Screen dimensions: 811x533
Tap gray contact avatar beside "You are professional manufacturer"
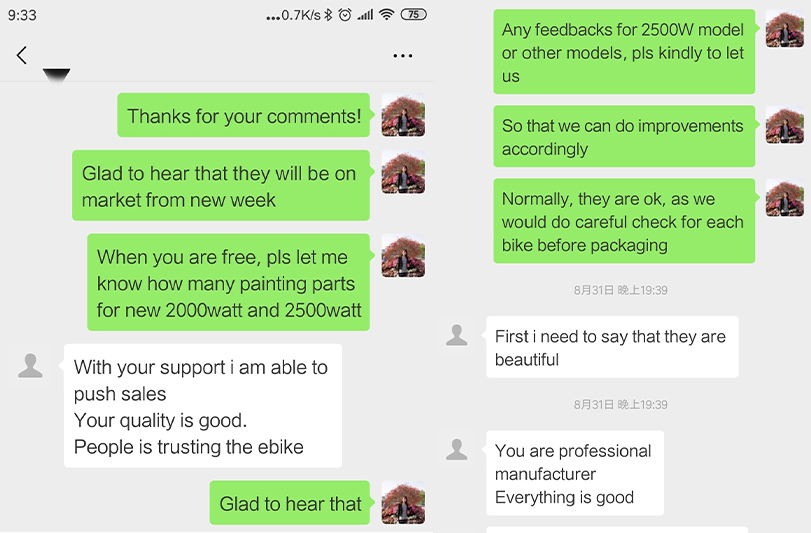coord(457,449)
